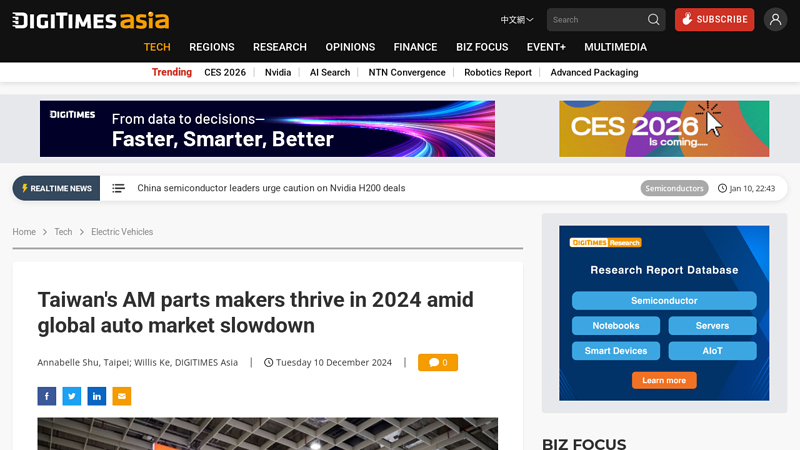Click the Semiconductor research button
Image resolution: width=800 pixels, height=450 pixels.
(x=664, y=301)
